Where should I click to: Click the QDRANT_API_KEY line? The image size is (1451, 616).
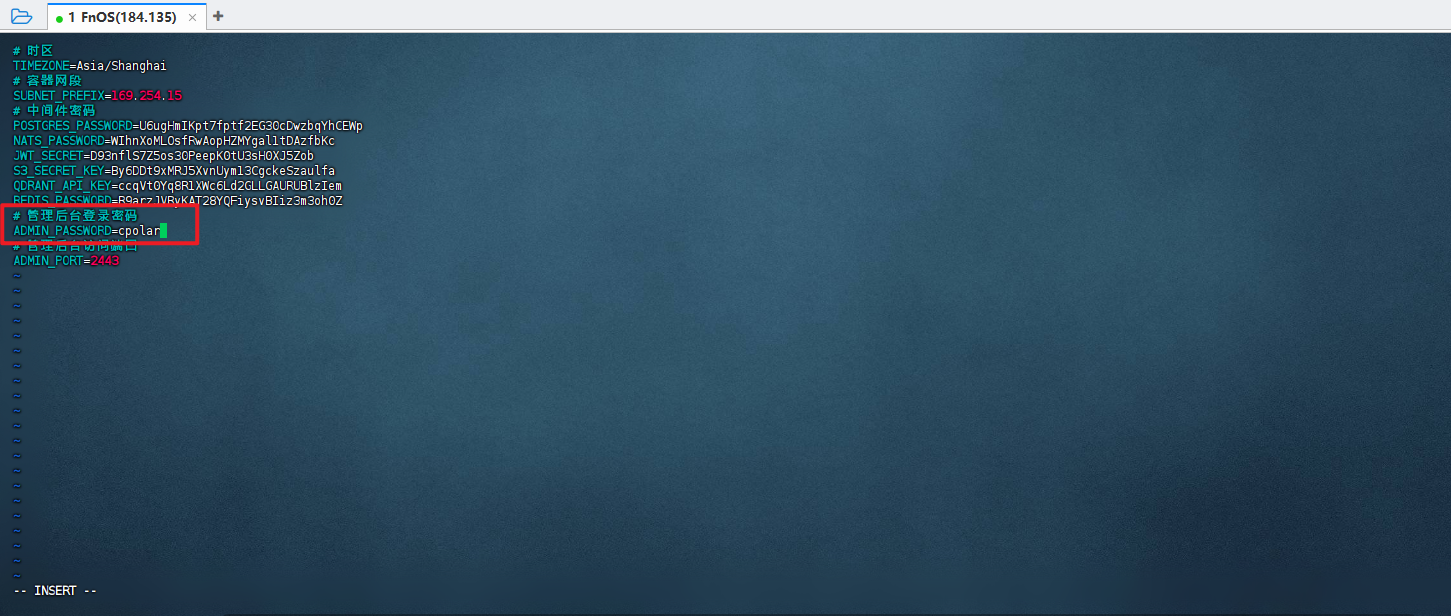(x=177, y=186)
